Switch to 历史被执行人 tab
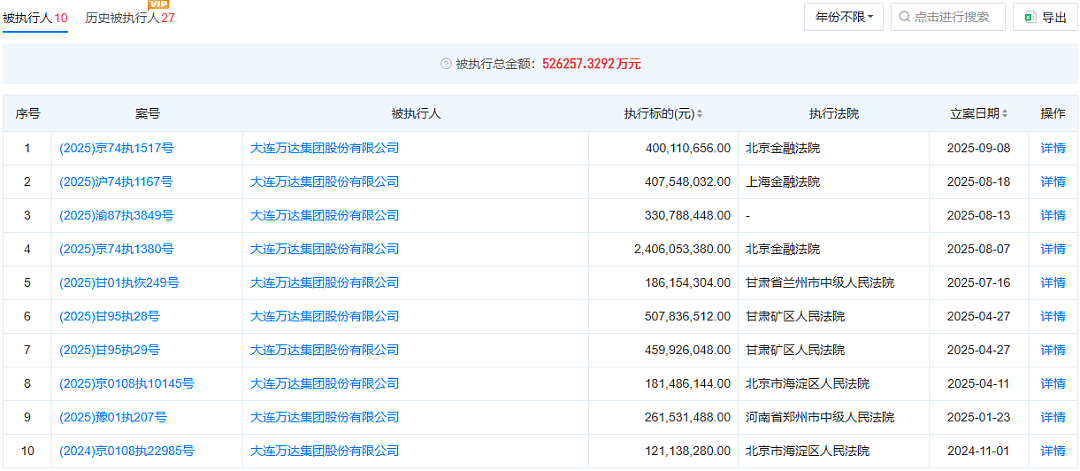The image size is (1080, 471). coord(129,19)
